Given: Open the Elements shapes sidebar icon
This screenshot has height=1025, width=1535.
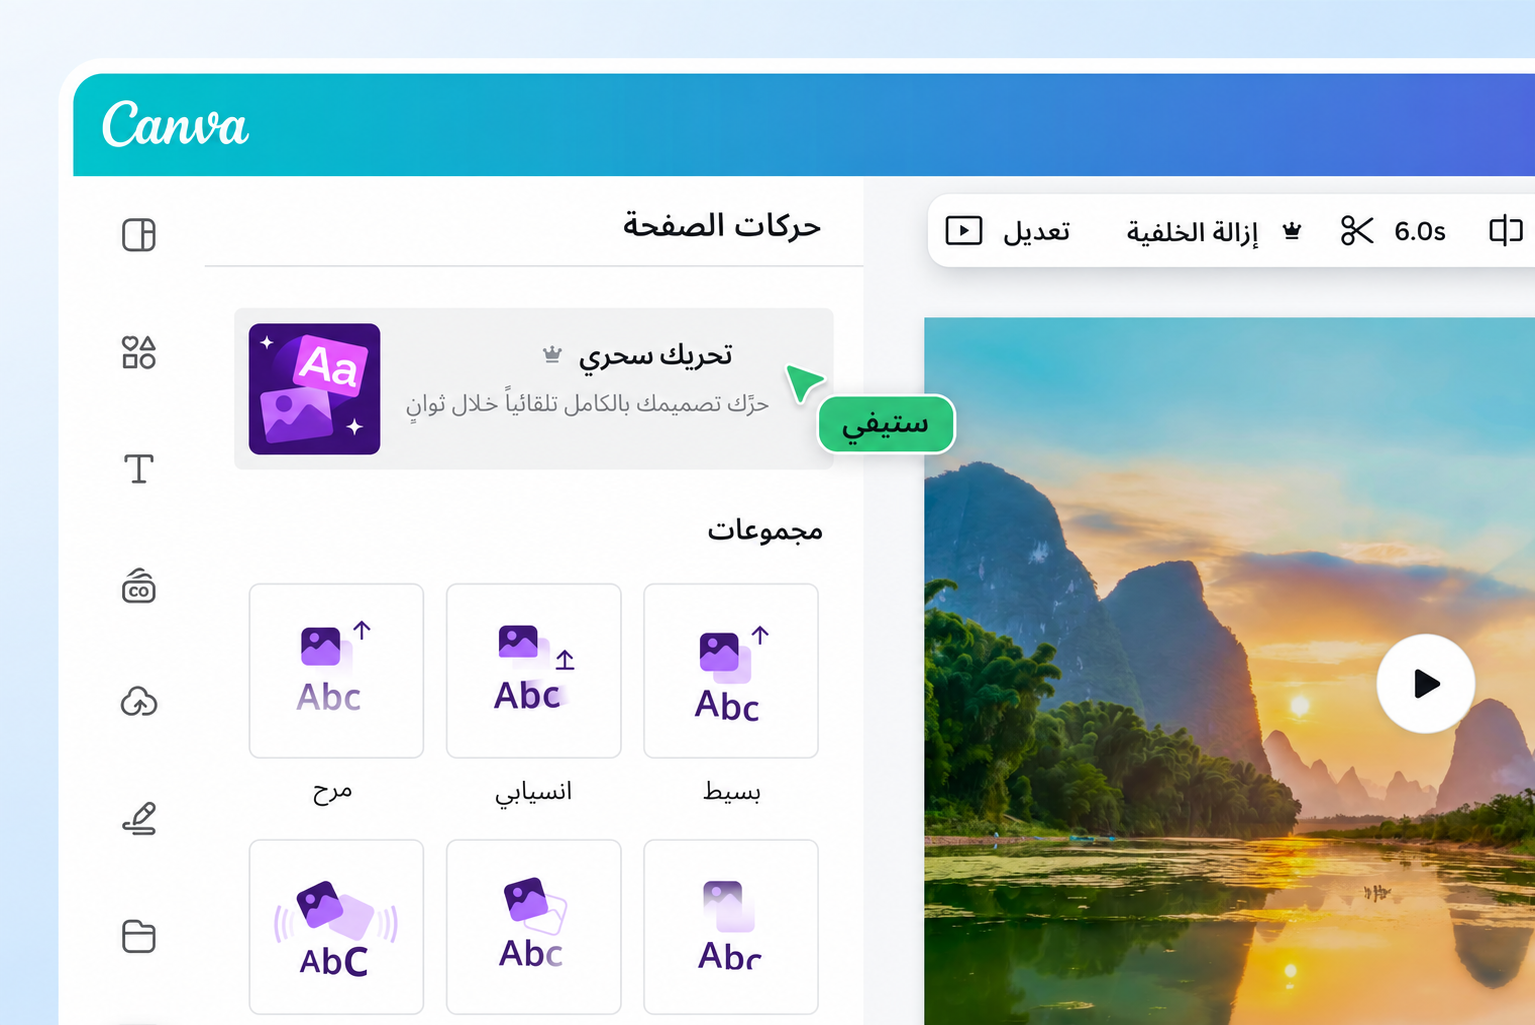Looking at the screenshot, I should click(x=139, y=352).
